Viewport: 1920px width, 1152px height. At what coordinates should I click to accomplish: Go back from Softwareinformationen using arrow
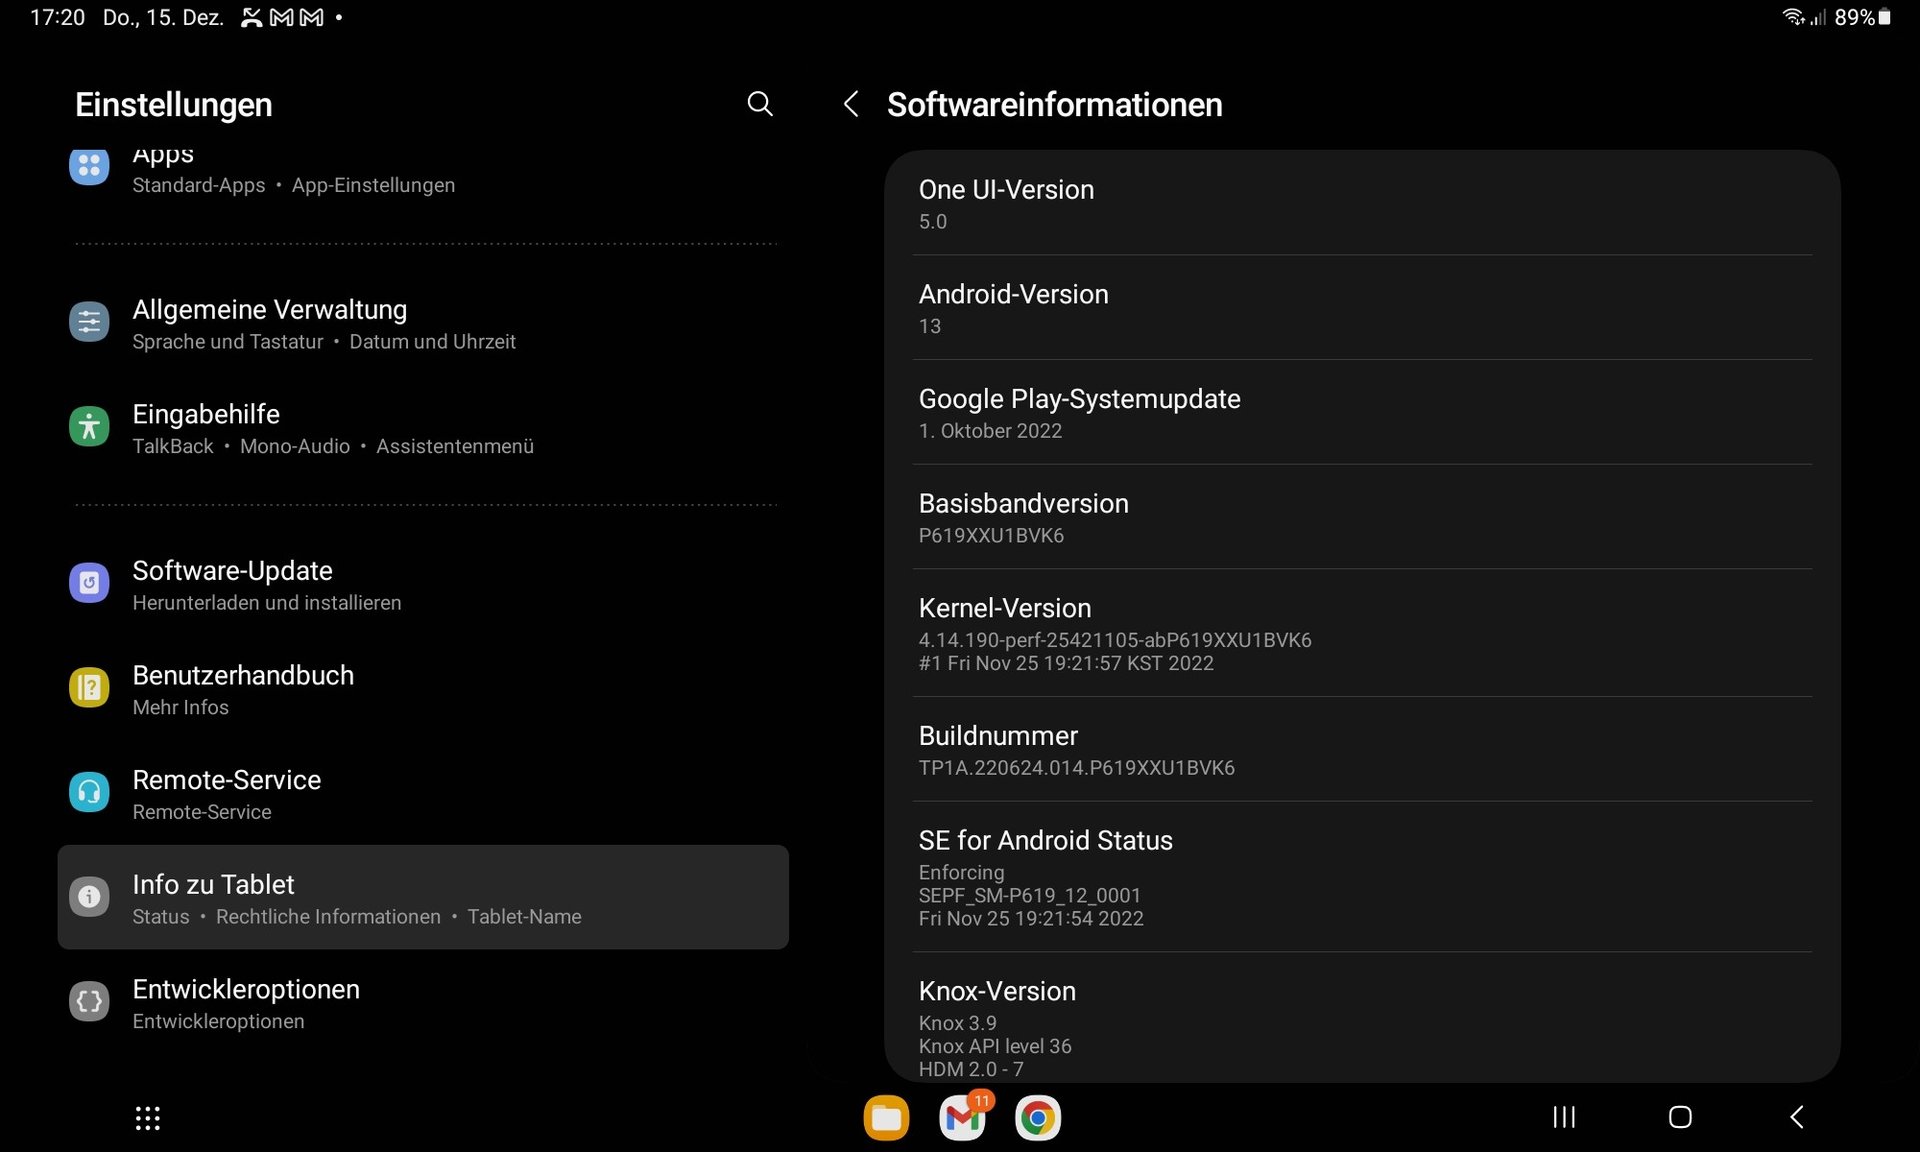point(851,104)
